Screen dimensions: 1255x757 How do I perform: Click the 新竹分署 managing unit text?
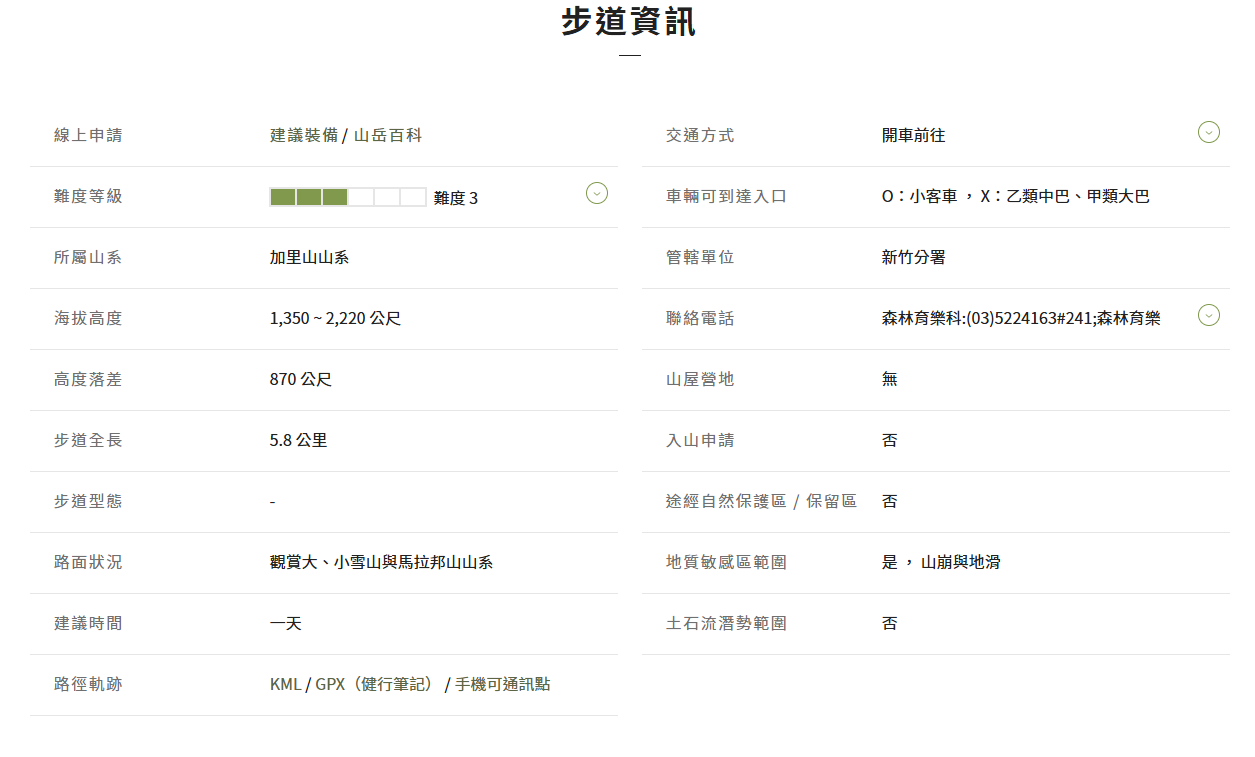click(x=913, y=257)
